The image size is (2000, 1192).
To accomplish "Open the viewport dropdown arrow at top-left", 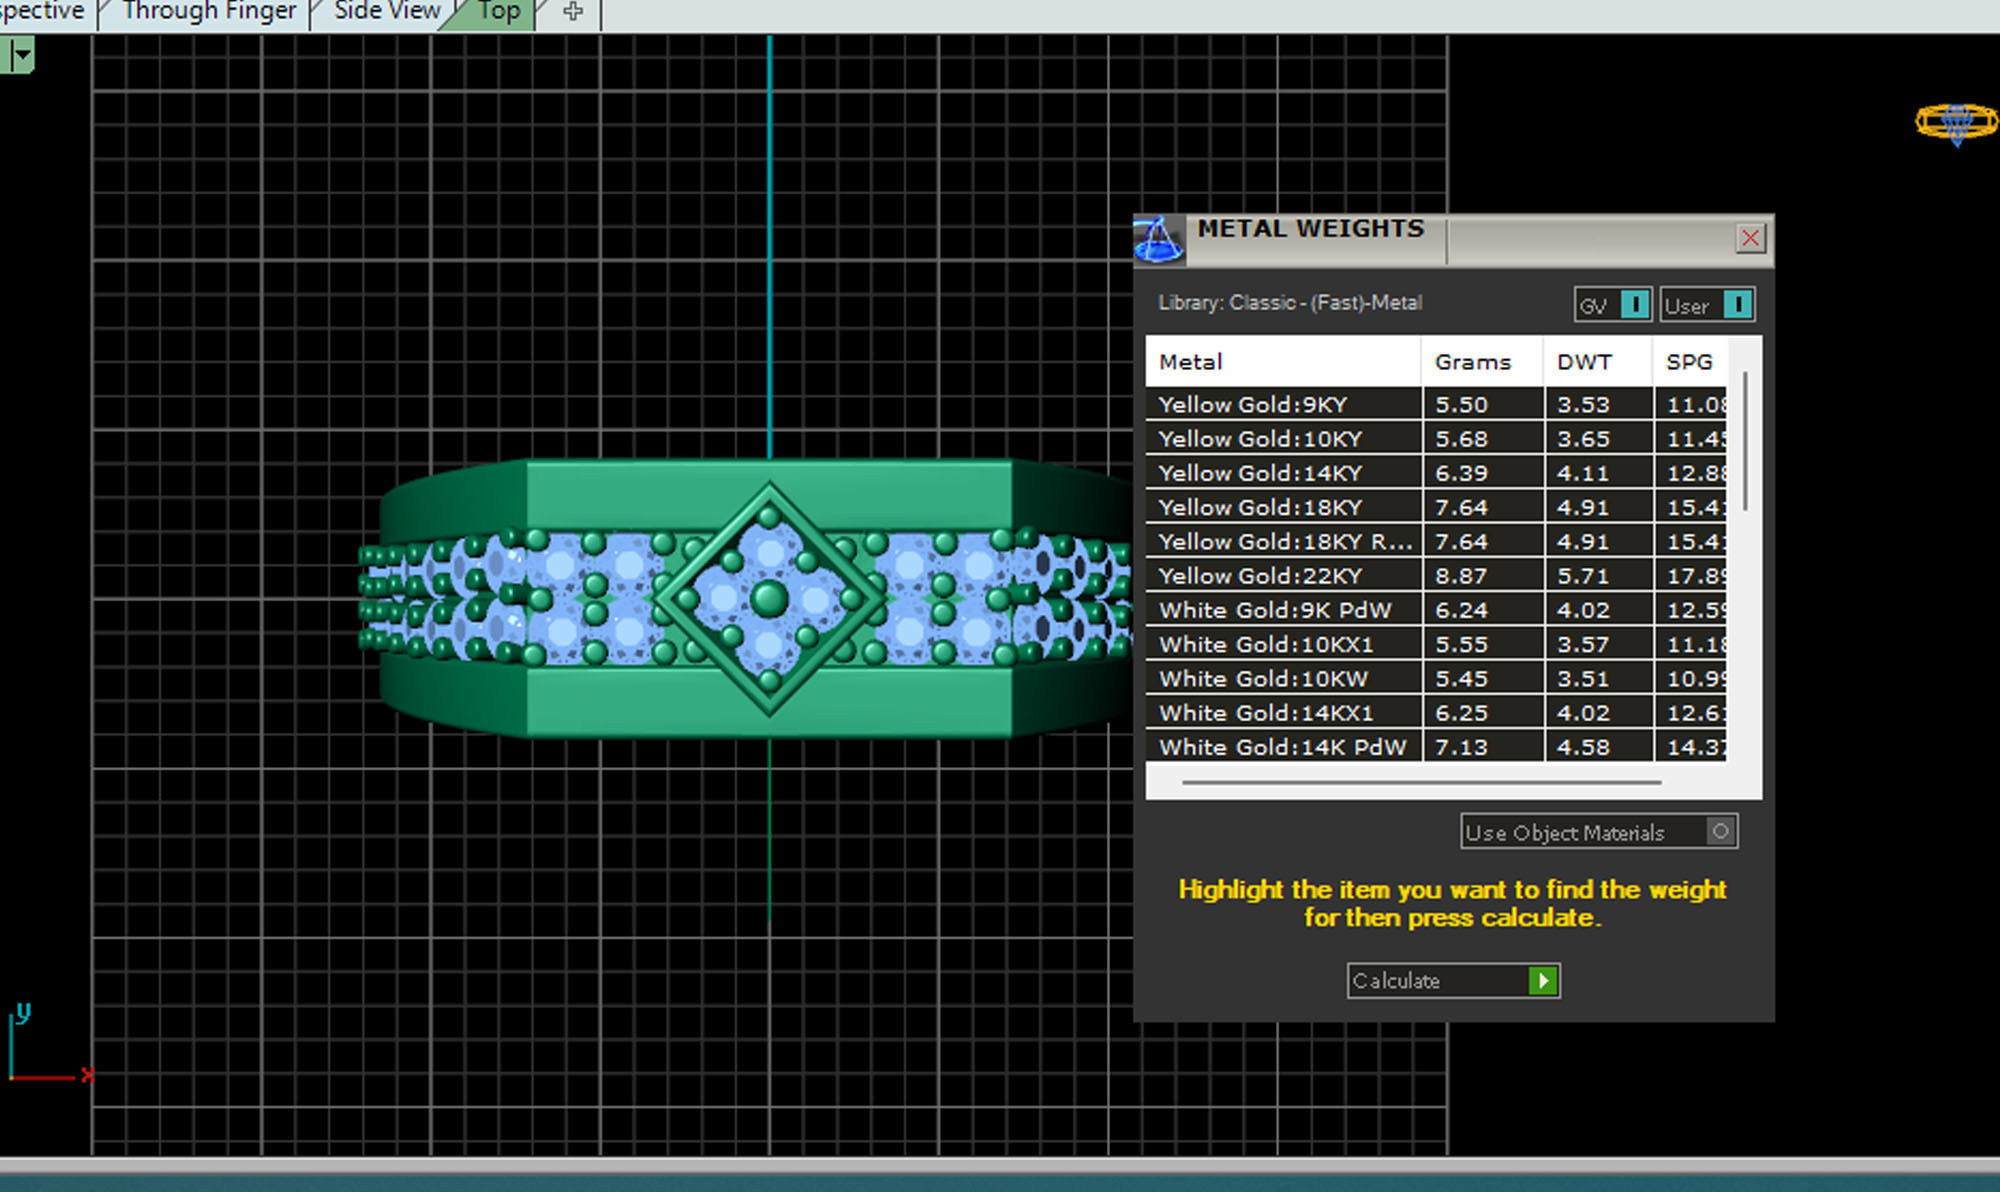I will click(x=22, y=55).
